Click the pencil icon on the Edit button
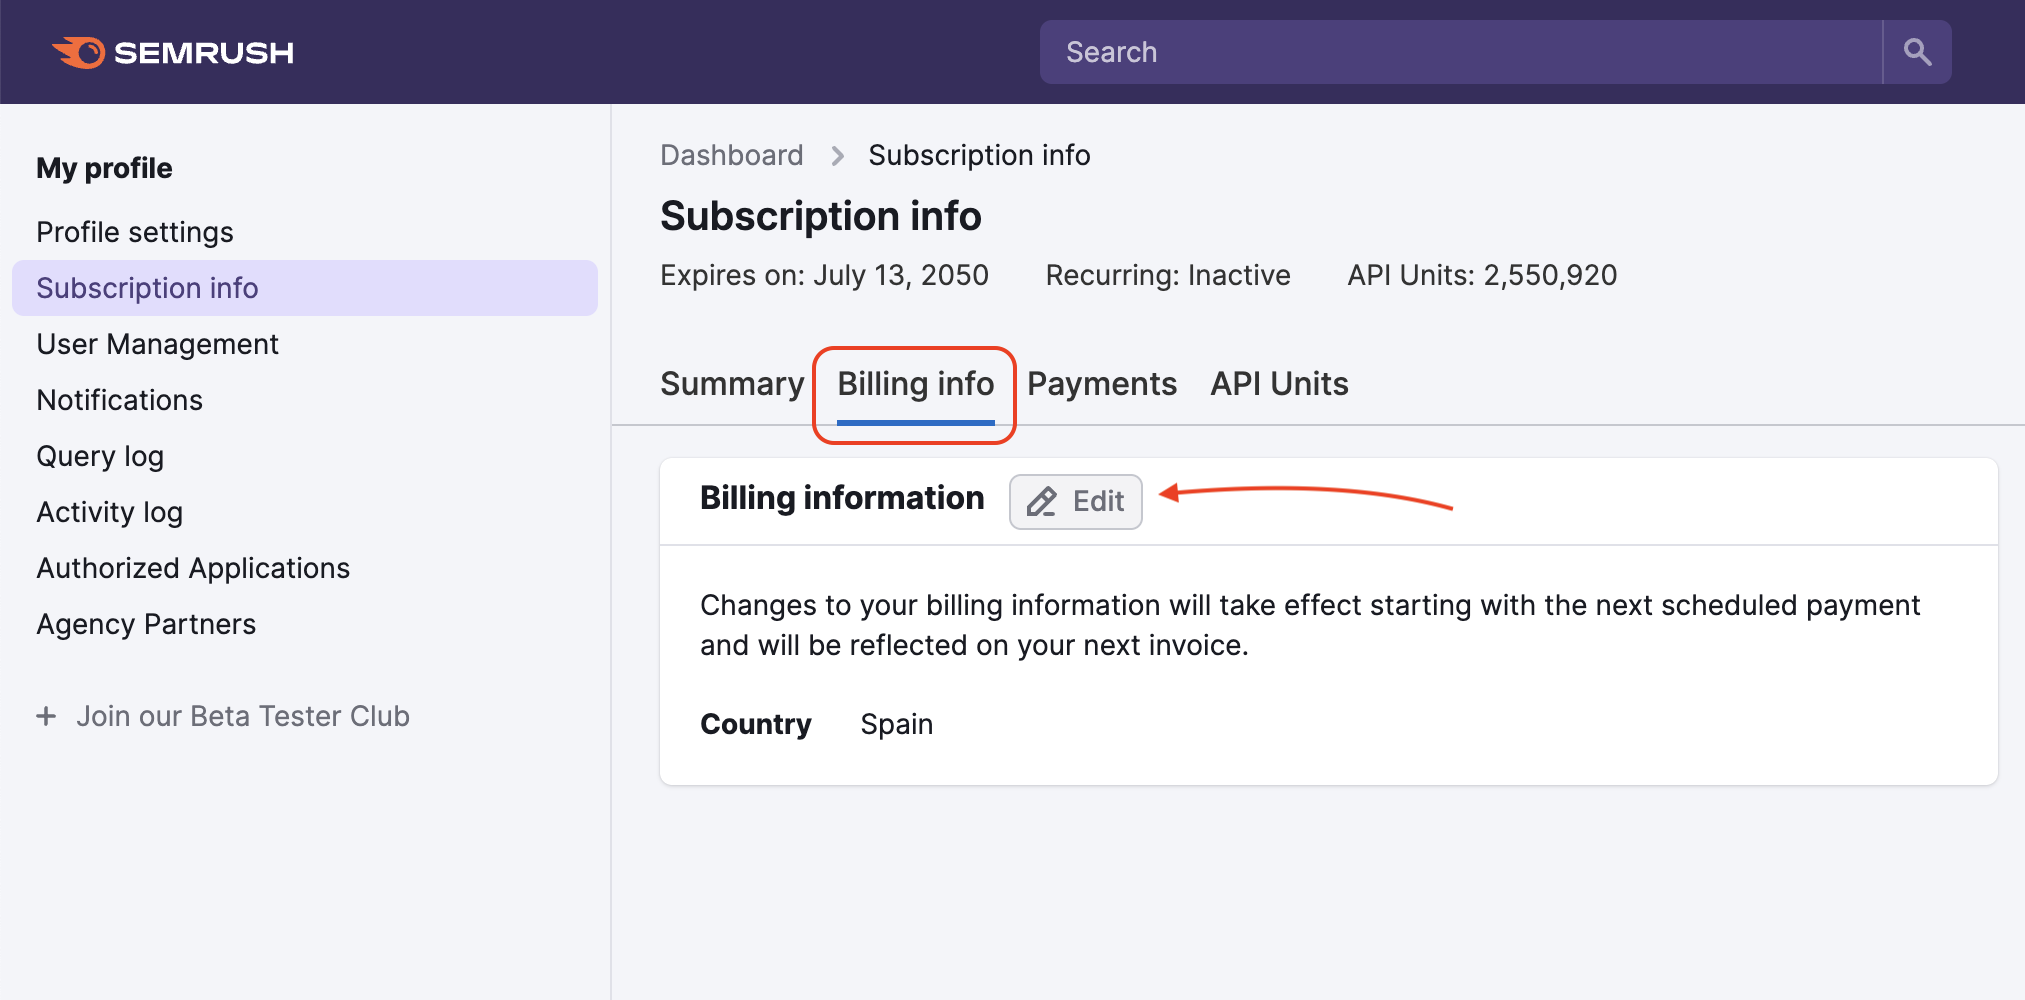Image resolution: width=2025 pixels, height=1000 pixels. point(1041,502)
